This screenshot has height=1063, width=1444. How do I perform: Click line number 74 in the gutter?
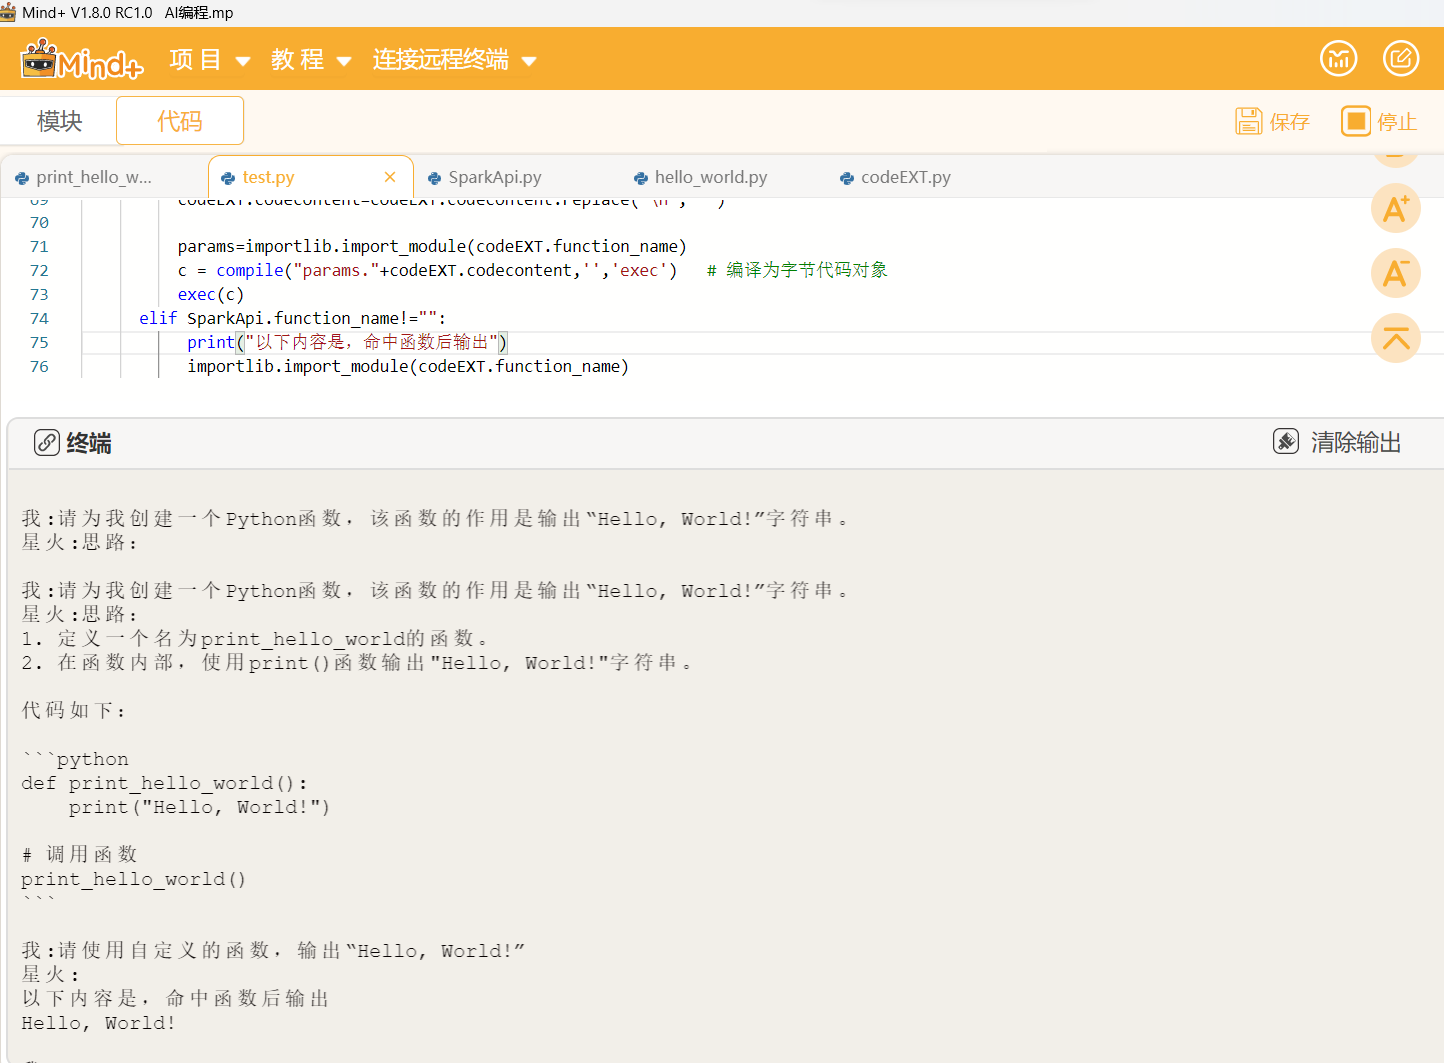click(x=39, y=319)
